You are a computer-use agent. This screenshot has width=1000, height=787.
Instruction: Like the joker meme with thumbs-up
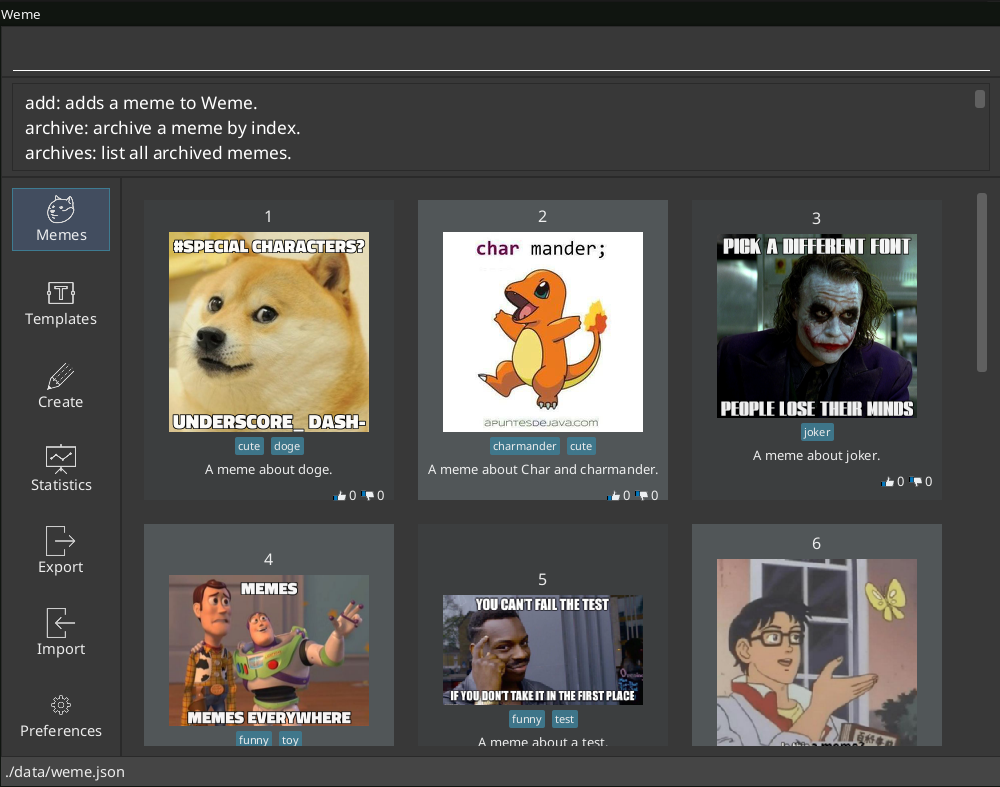coord(887,482)
